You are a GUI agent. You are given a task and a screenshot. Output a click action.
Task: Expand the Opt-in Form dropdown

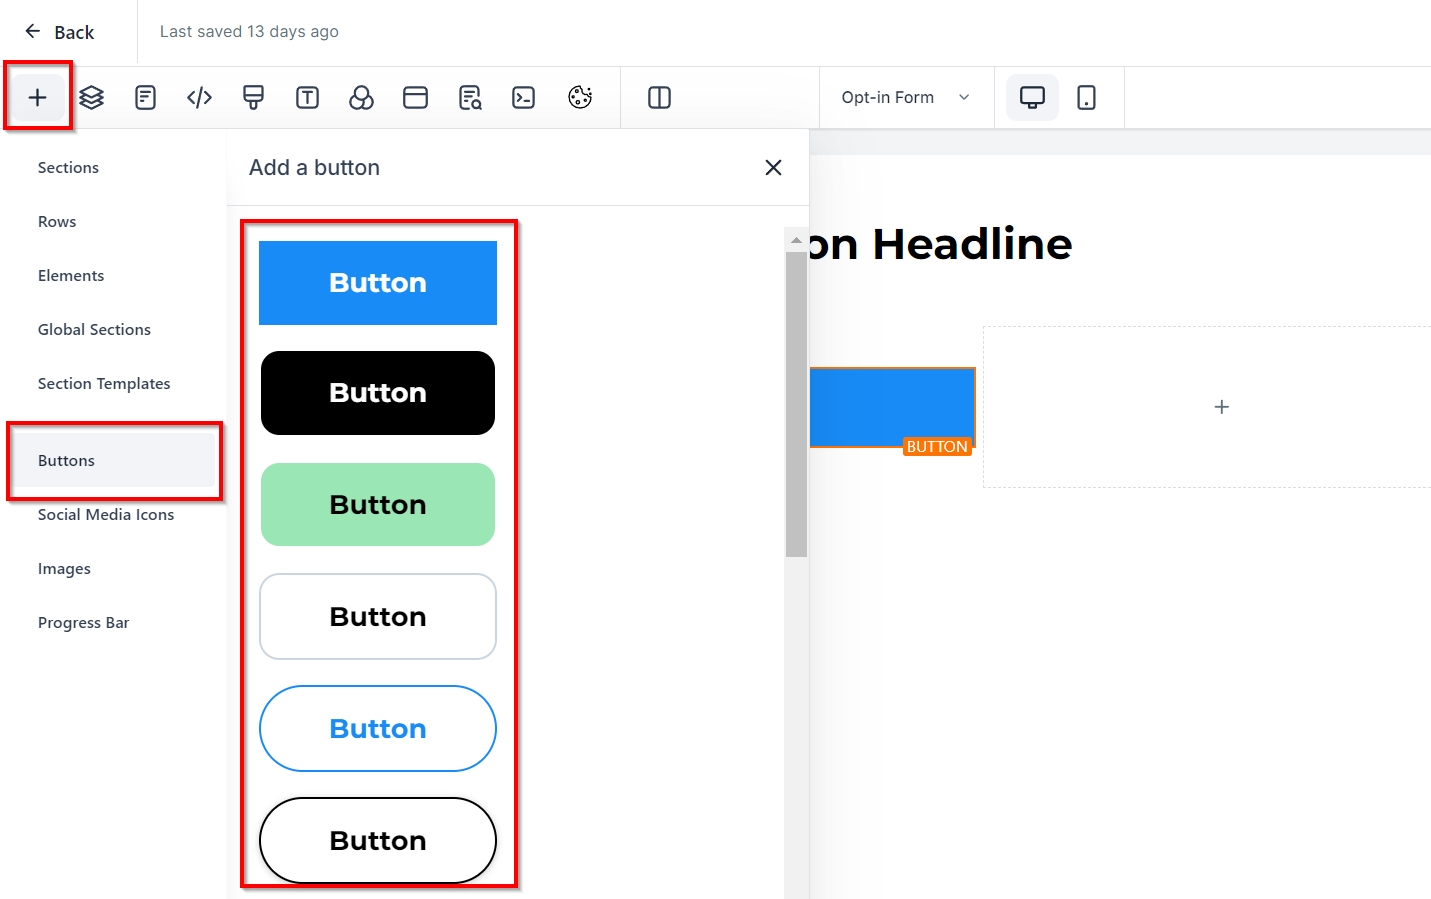pyautogui.click(x=905, y=97)
